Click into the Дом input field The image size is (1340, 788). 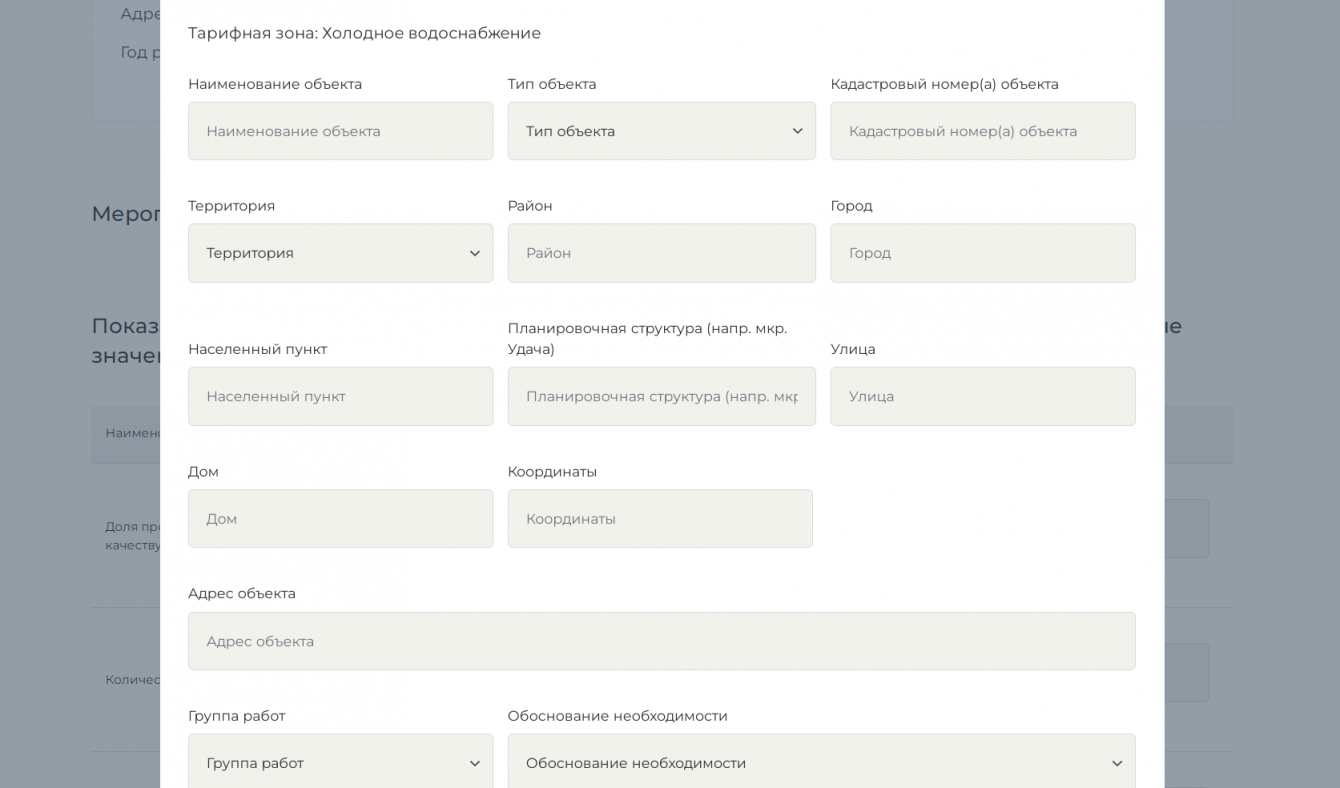tap(340, 519)
